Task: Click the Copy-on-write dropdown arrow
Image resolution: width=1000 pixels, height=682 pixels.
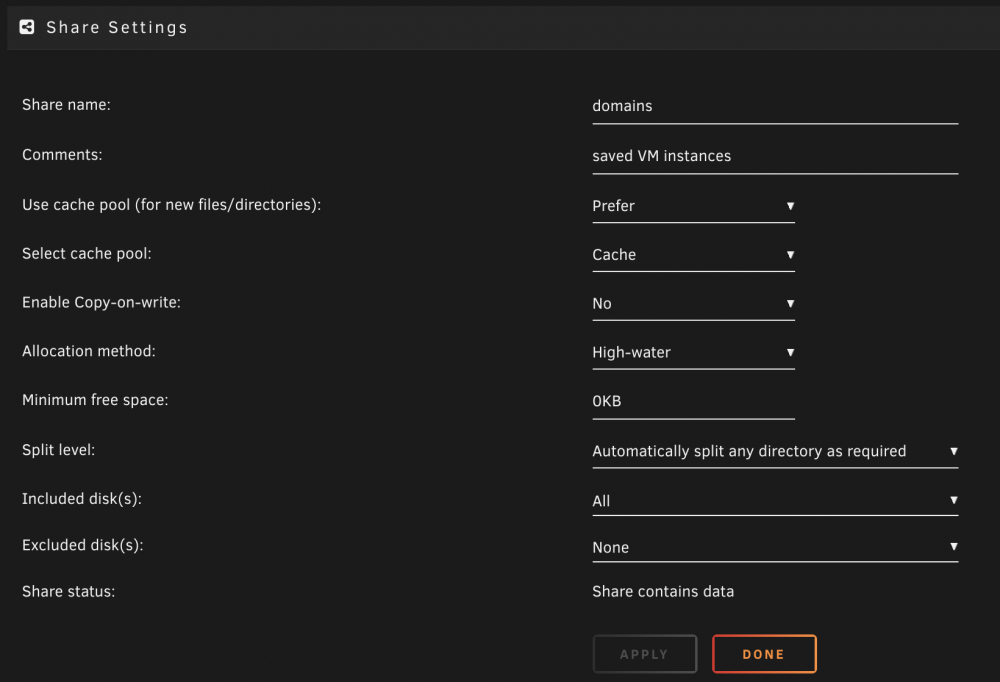Action: pos(790,304)
